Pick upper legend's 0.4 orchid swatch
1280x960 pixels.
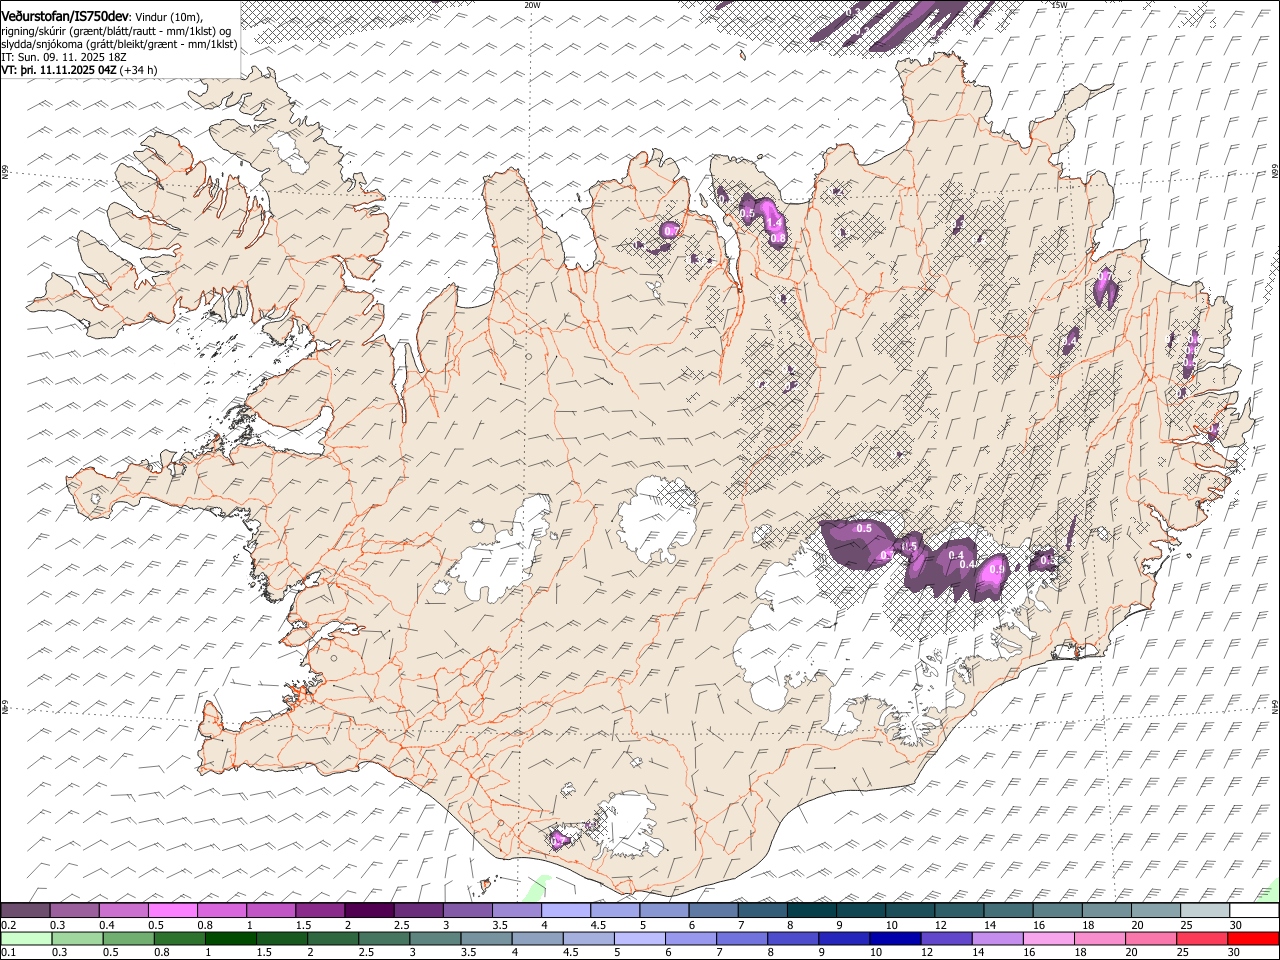[123, 911]
